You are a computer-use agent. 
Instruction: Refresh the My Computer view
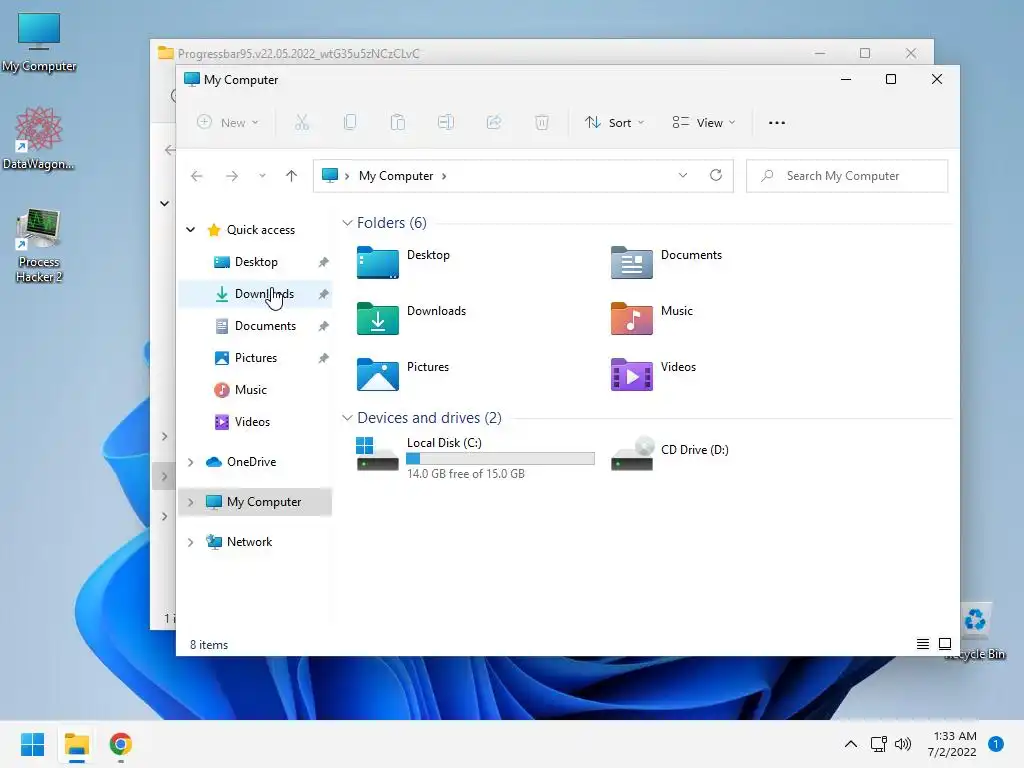[716, 175]
